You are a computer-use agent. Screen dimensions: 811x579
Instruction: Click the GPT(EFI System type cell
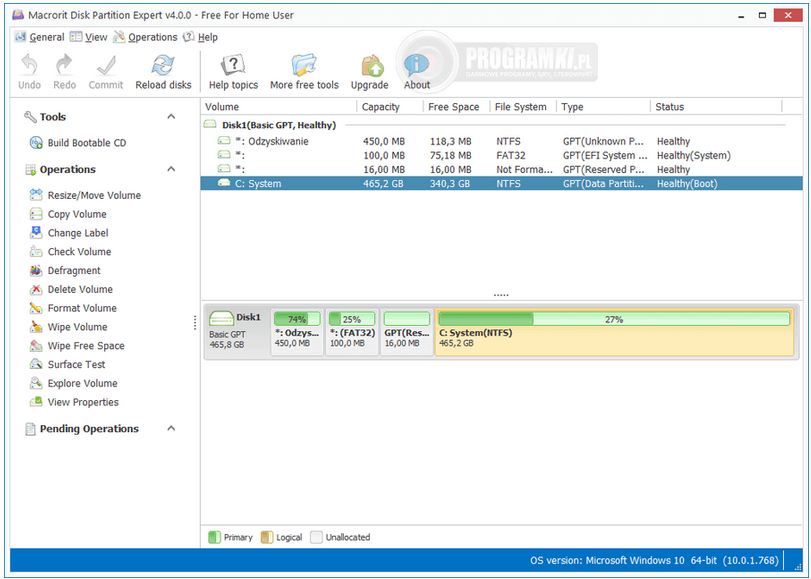coord(605,155)
